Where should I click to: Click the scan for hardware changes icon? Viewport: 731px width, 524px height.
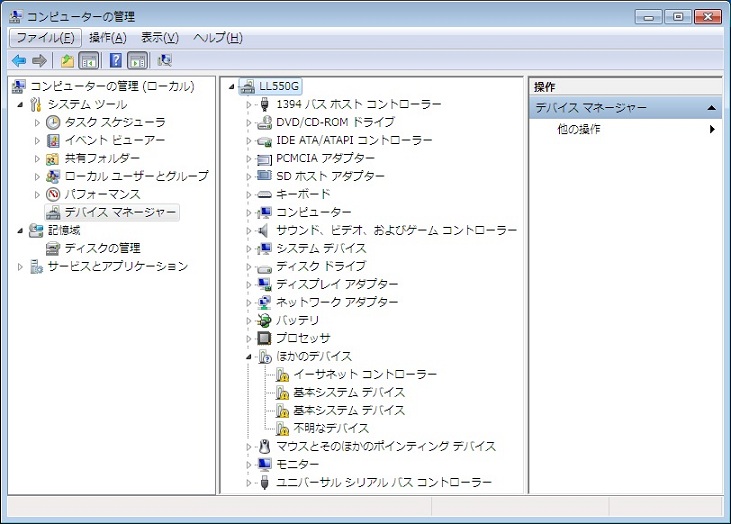click(x=165, y=61)
